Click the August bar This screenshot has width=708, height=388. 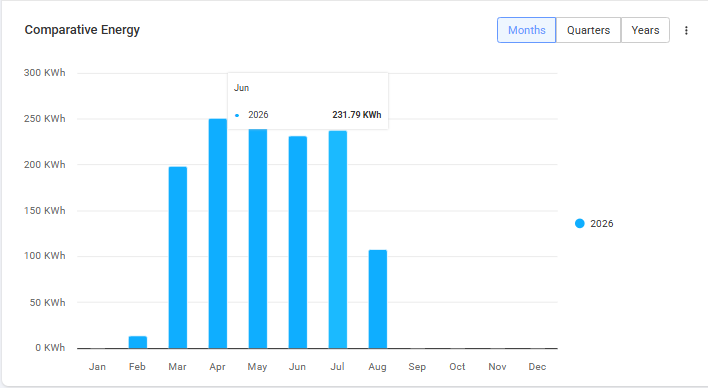tap(377, 299)
